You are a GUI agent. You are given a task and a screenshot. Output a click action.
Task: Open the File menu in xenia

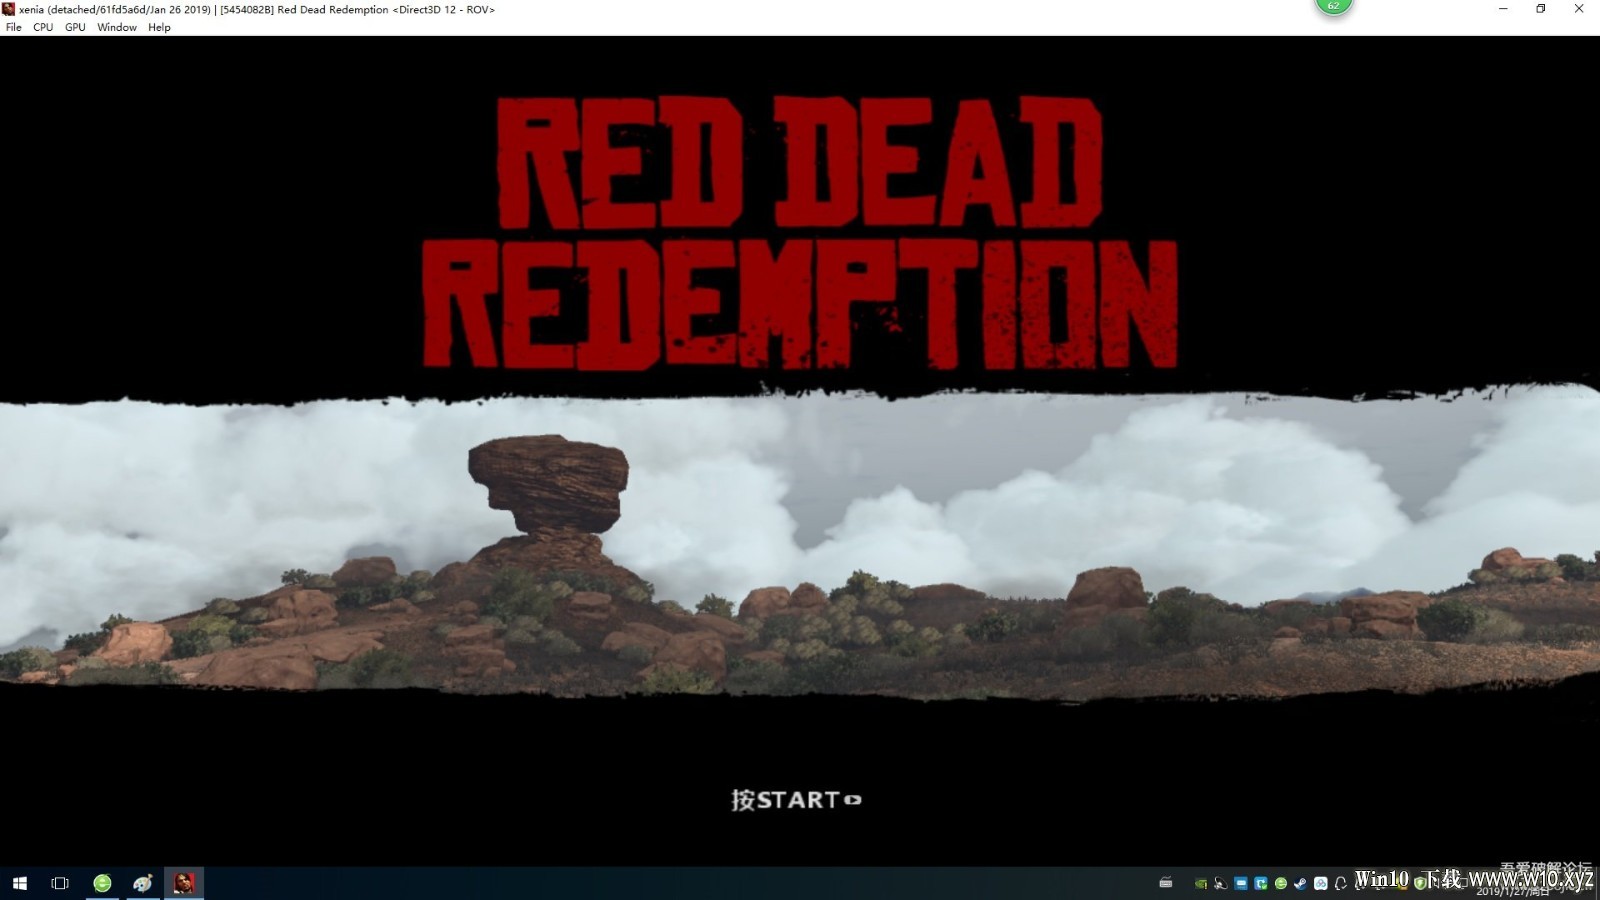click(13, 27)
